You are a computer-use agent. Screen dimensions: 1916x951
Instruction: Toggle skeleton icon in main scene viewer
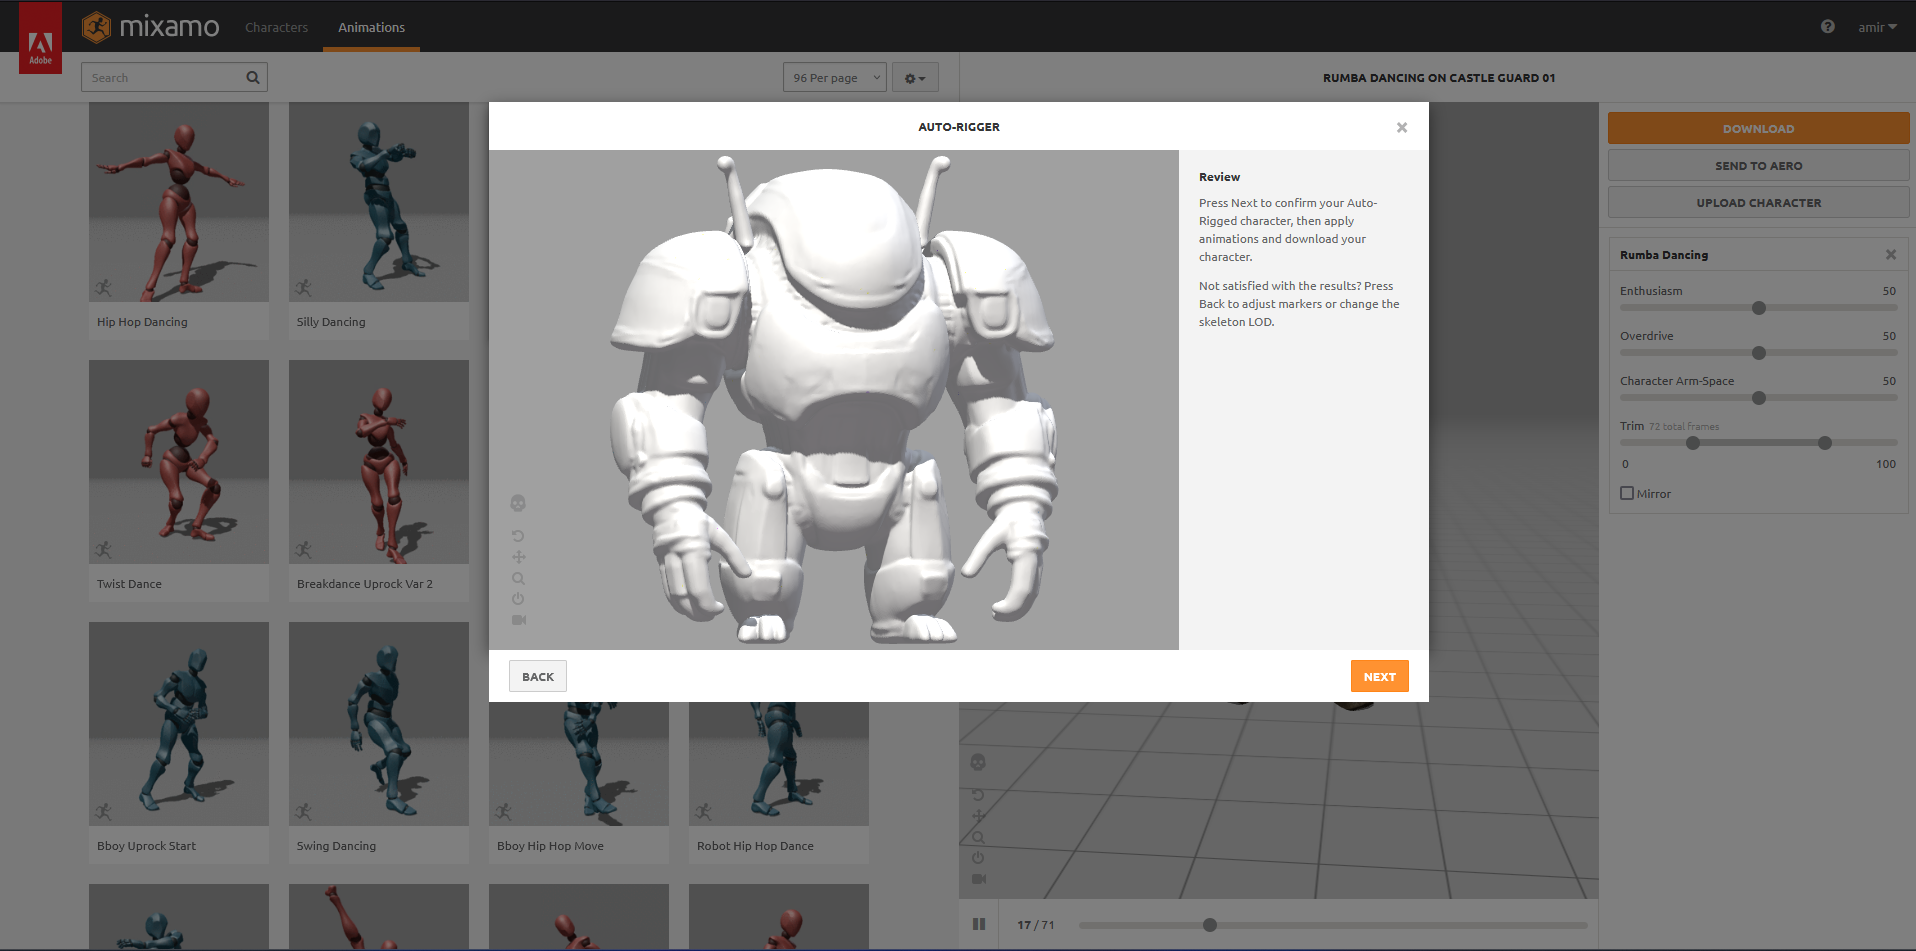click(x=978, y=762)
